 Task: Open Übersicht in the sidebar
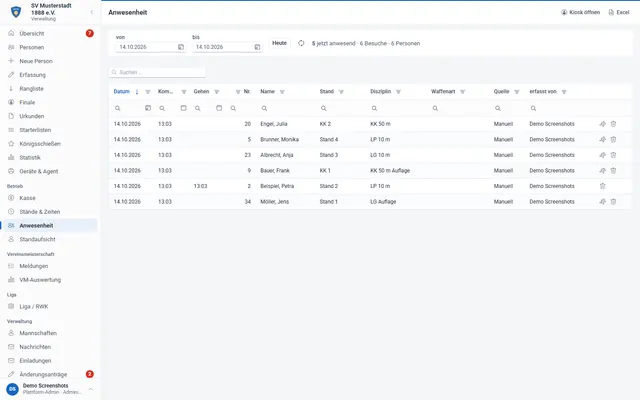(x=49, y=33)
